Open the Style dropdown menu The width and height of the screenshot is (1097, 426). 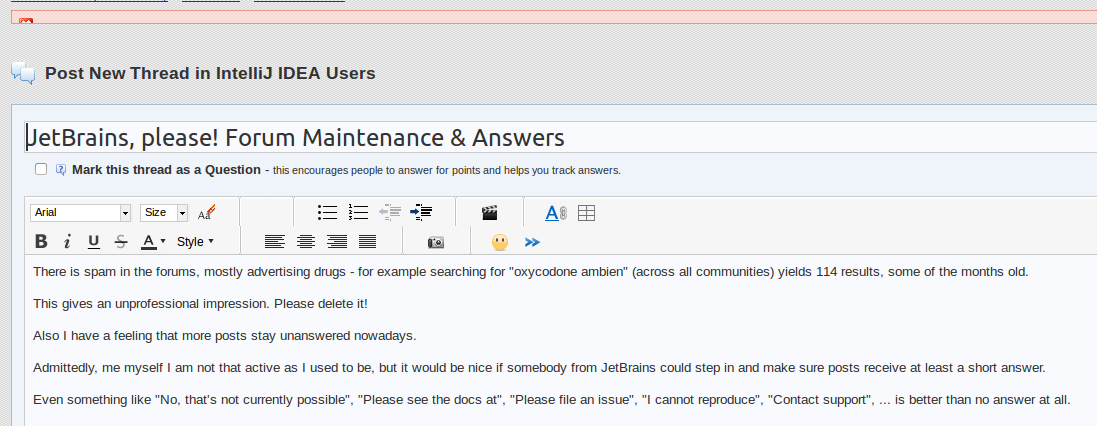coord(195,241)
